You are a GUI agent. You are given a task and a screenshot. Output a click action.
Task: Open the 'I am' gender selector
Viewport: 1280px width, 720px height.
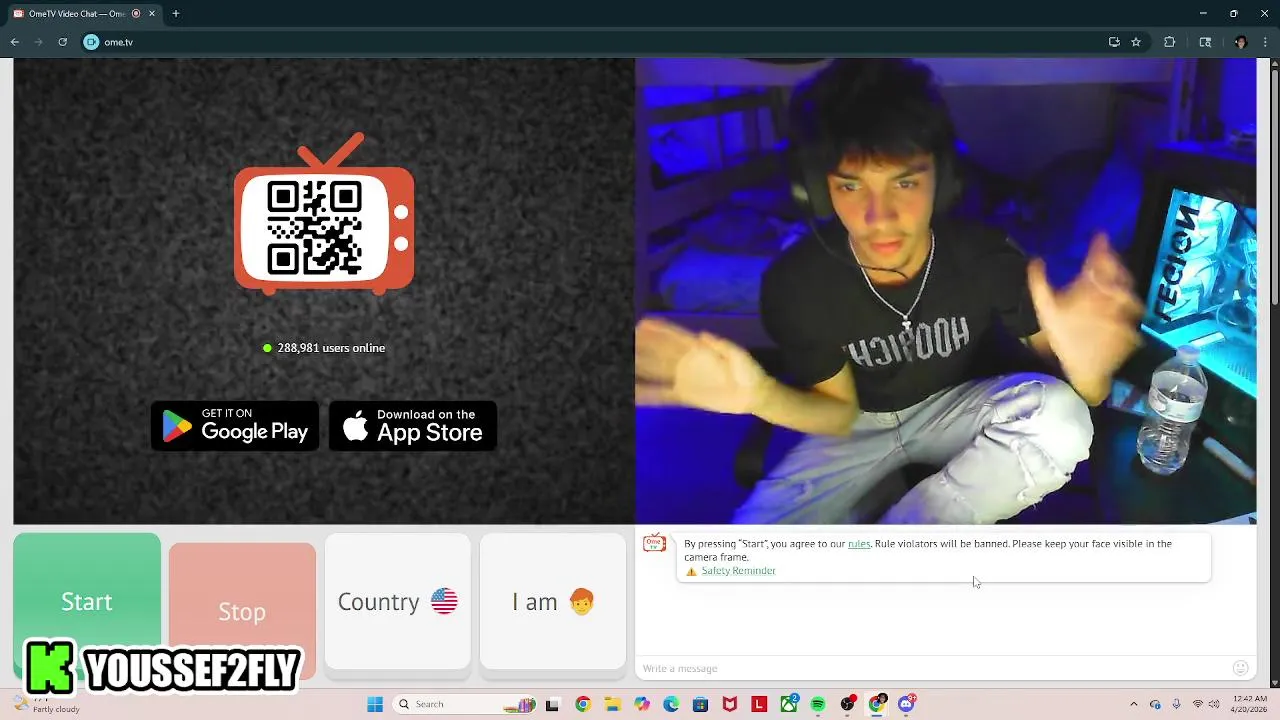(553, 601)
